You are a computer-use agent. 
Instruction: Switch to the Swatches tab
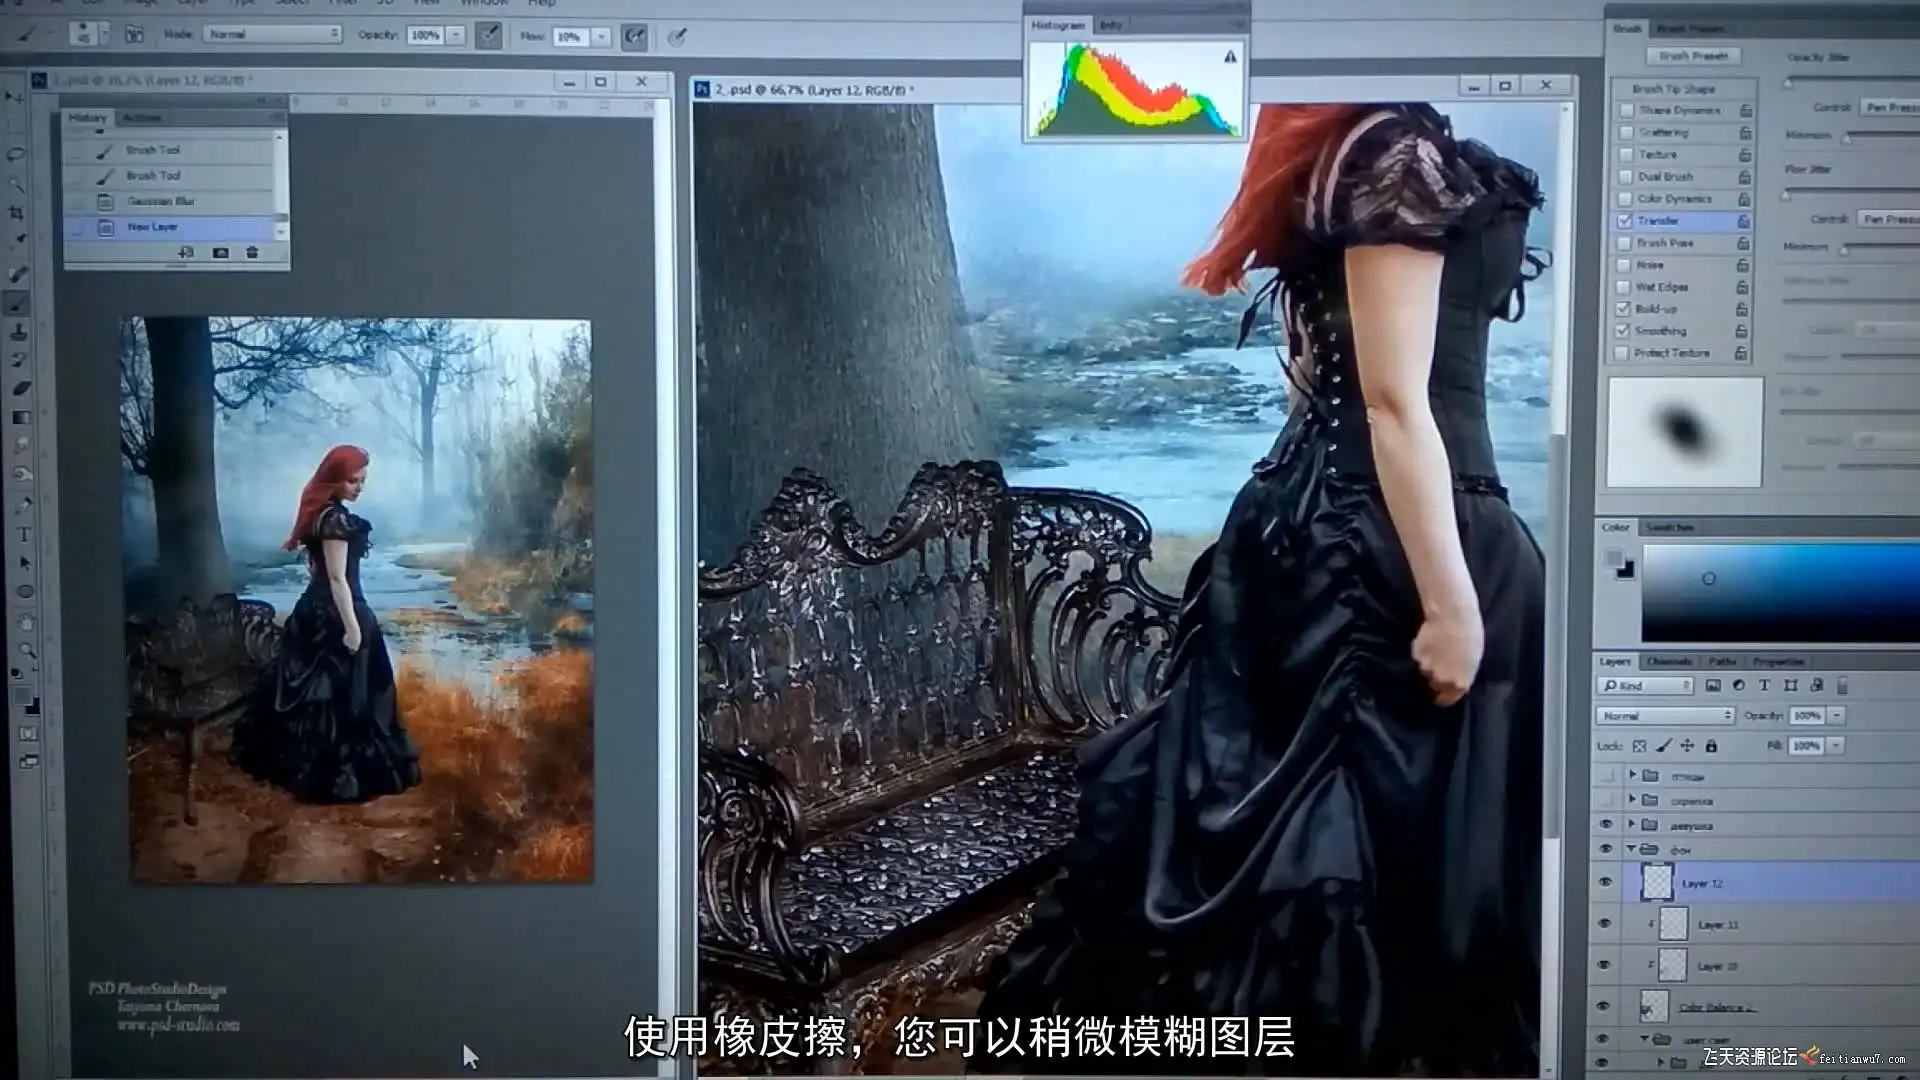pos(1670,527)
